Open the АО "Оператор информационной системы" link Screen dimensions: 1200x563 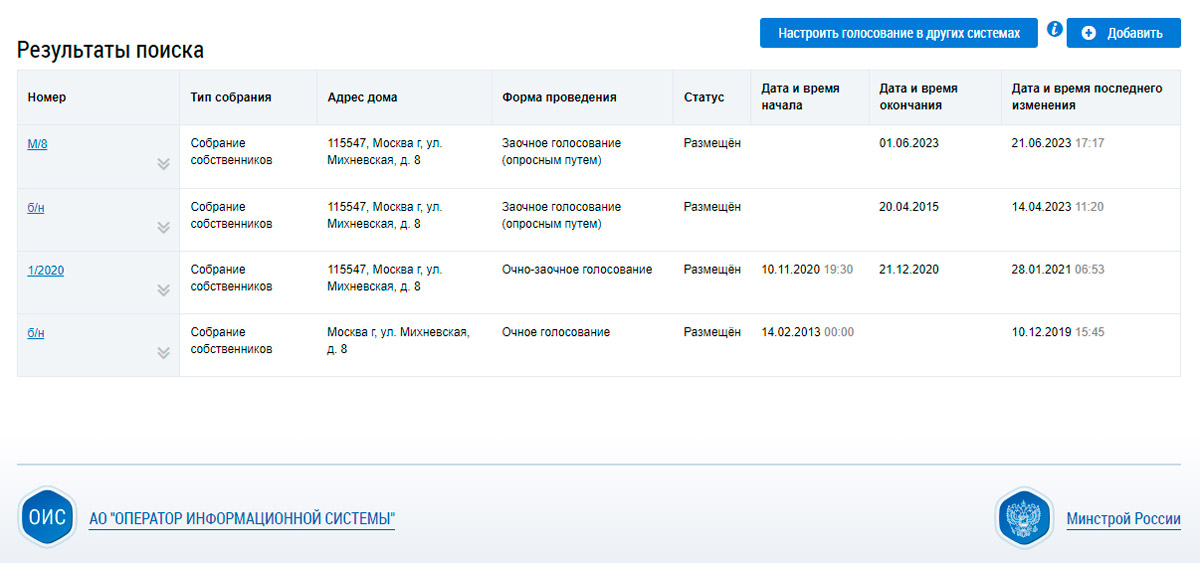[242, 519]
